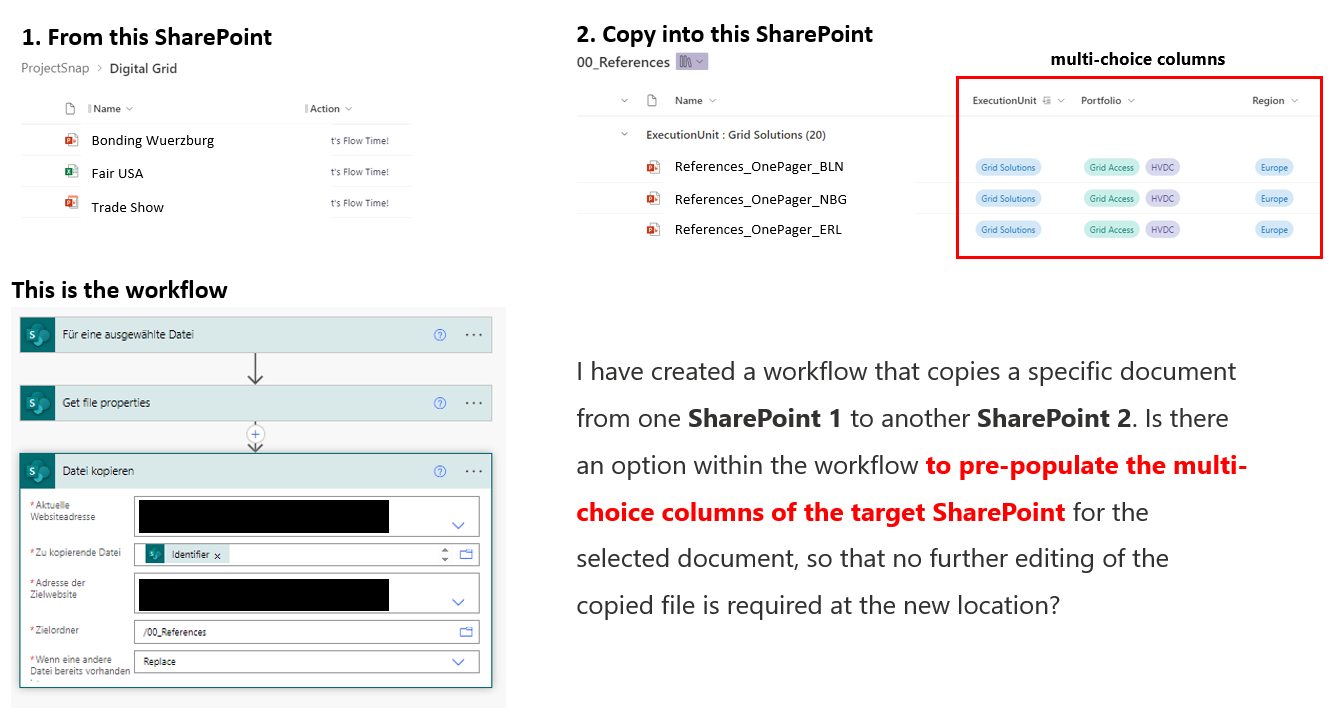Open Name column menu in Digital Grid
1344x714 pixels.
130,109
